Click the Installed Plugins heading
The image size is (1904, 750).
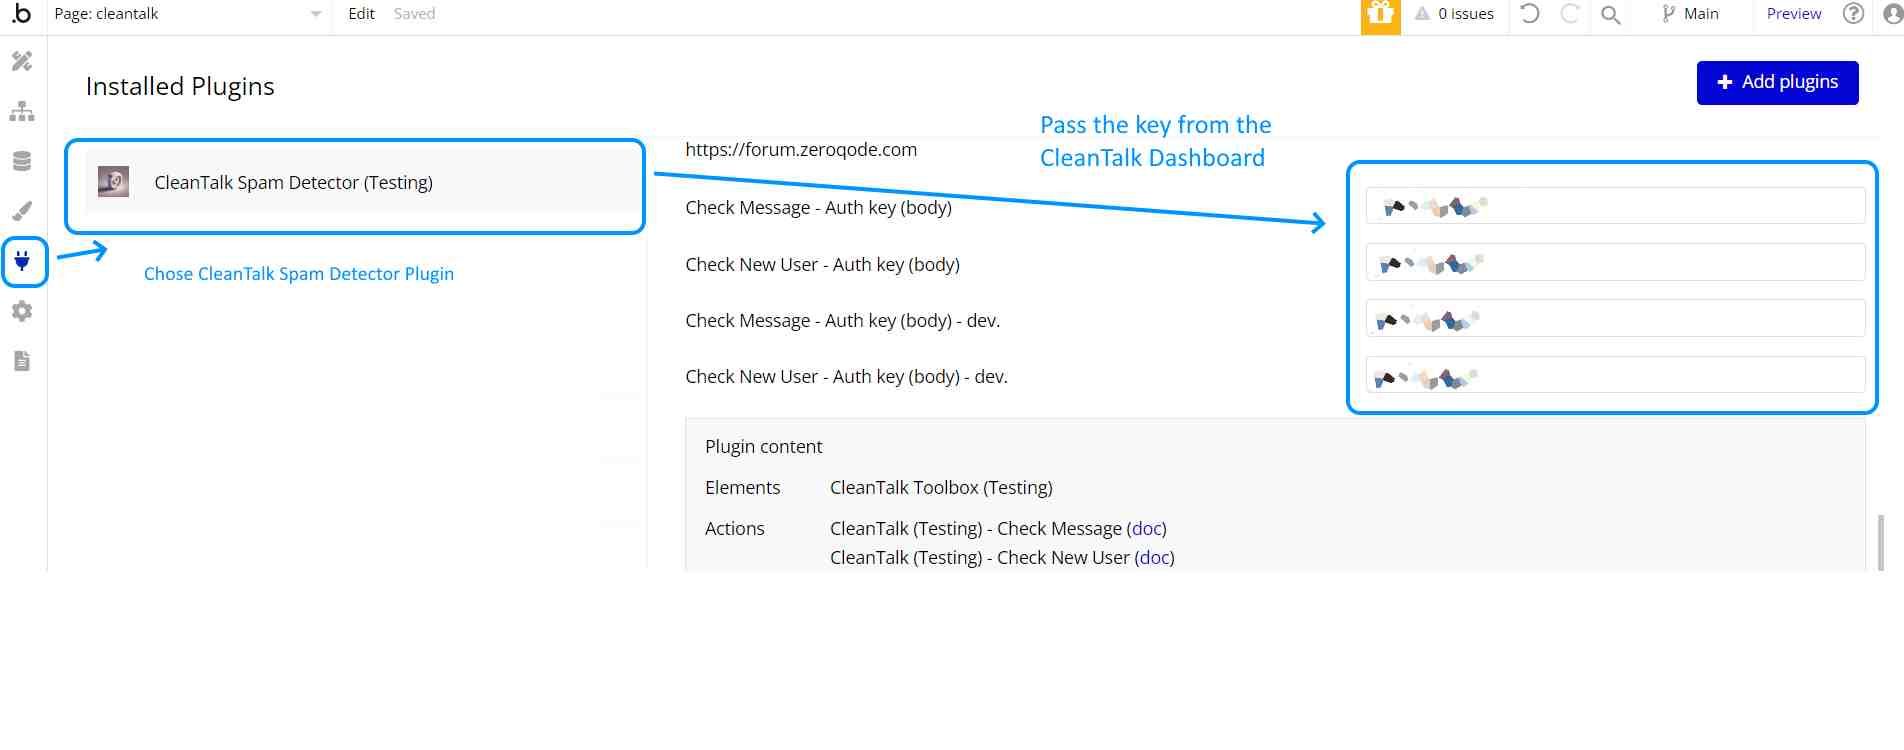click(x=180, y=86)
